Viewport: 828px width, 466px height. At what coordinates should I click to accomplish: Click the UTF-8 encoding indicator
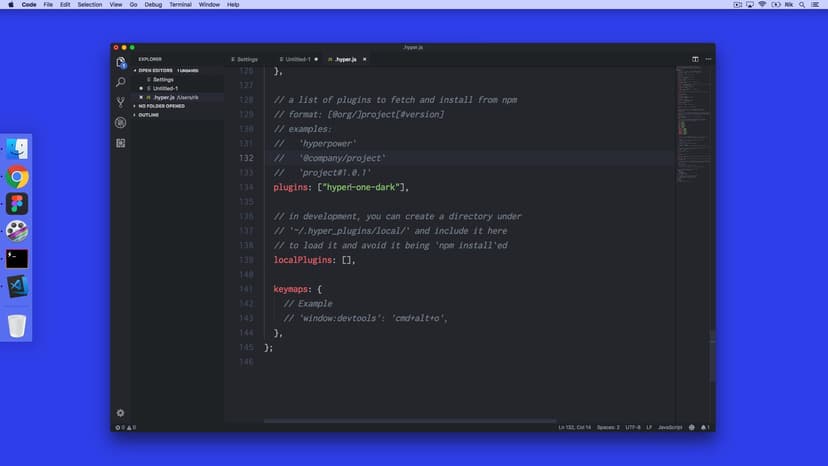coord(633,428)
